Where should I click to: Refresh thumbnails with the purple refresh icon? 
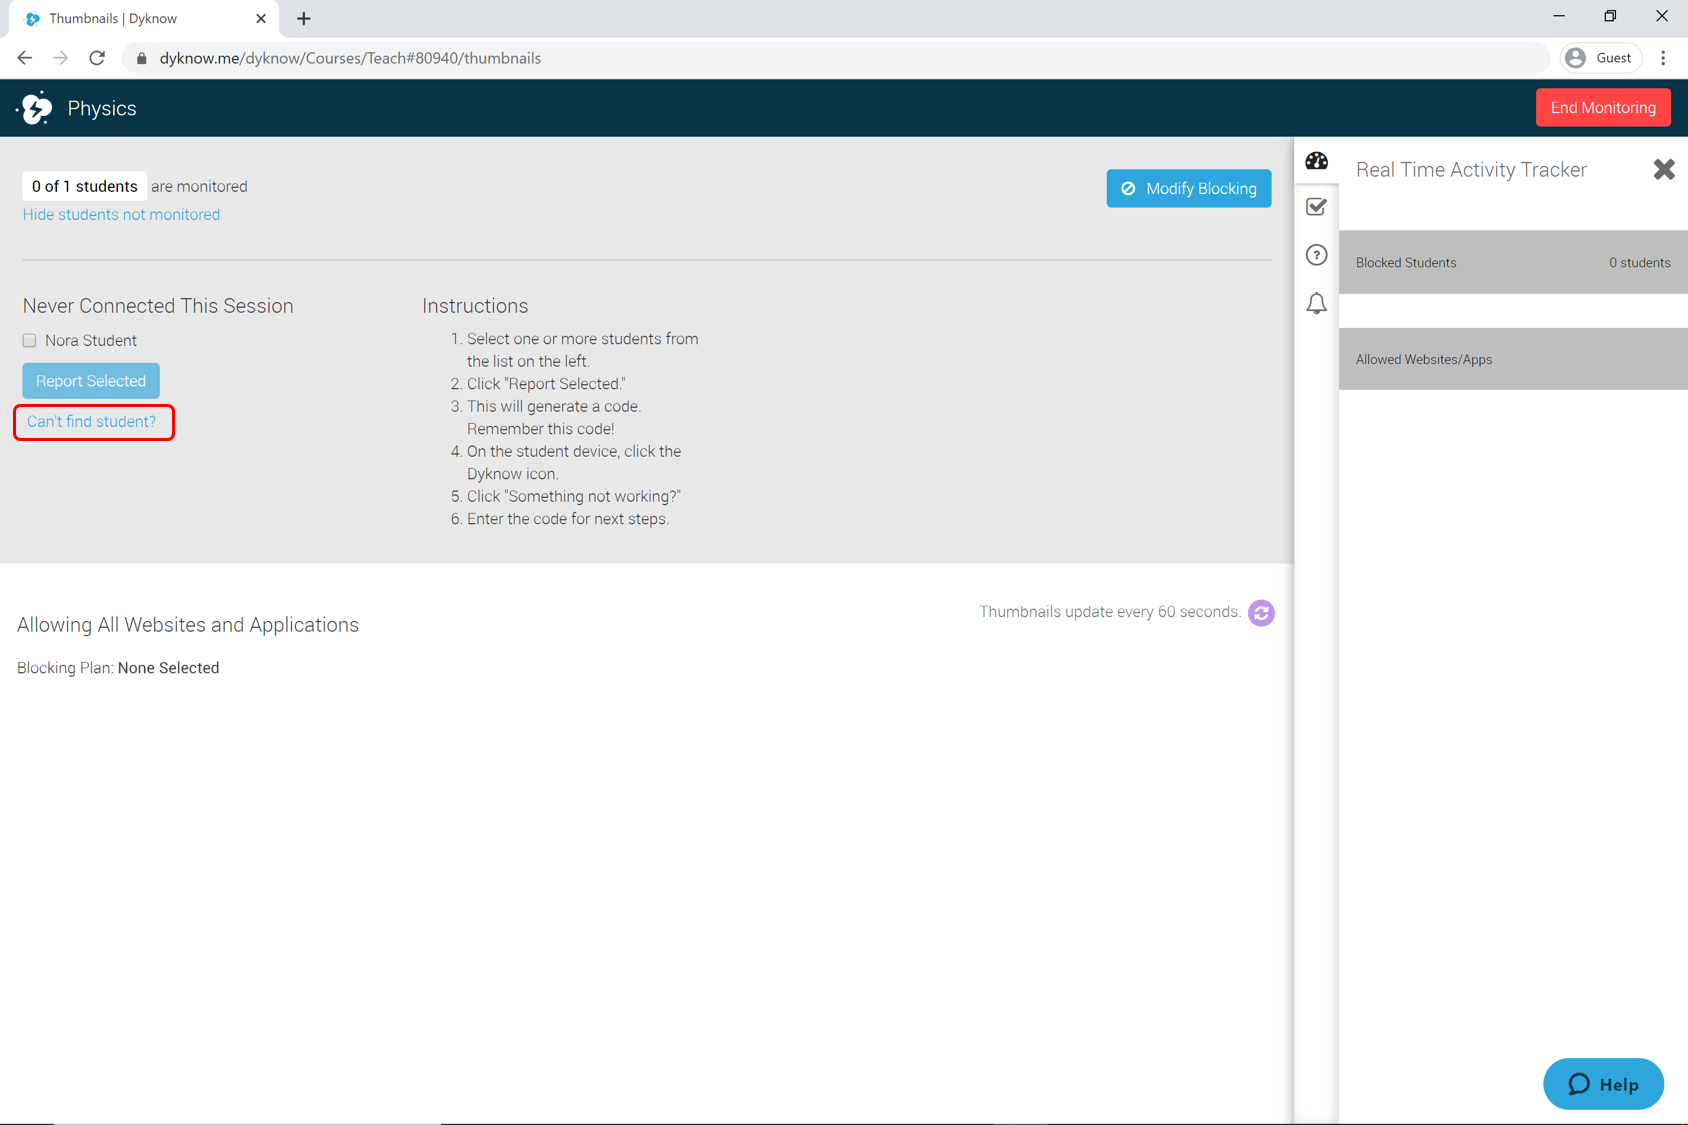[x=1261, y=613]
